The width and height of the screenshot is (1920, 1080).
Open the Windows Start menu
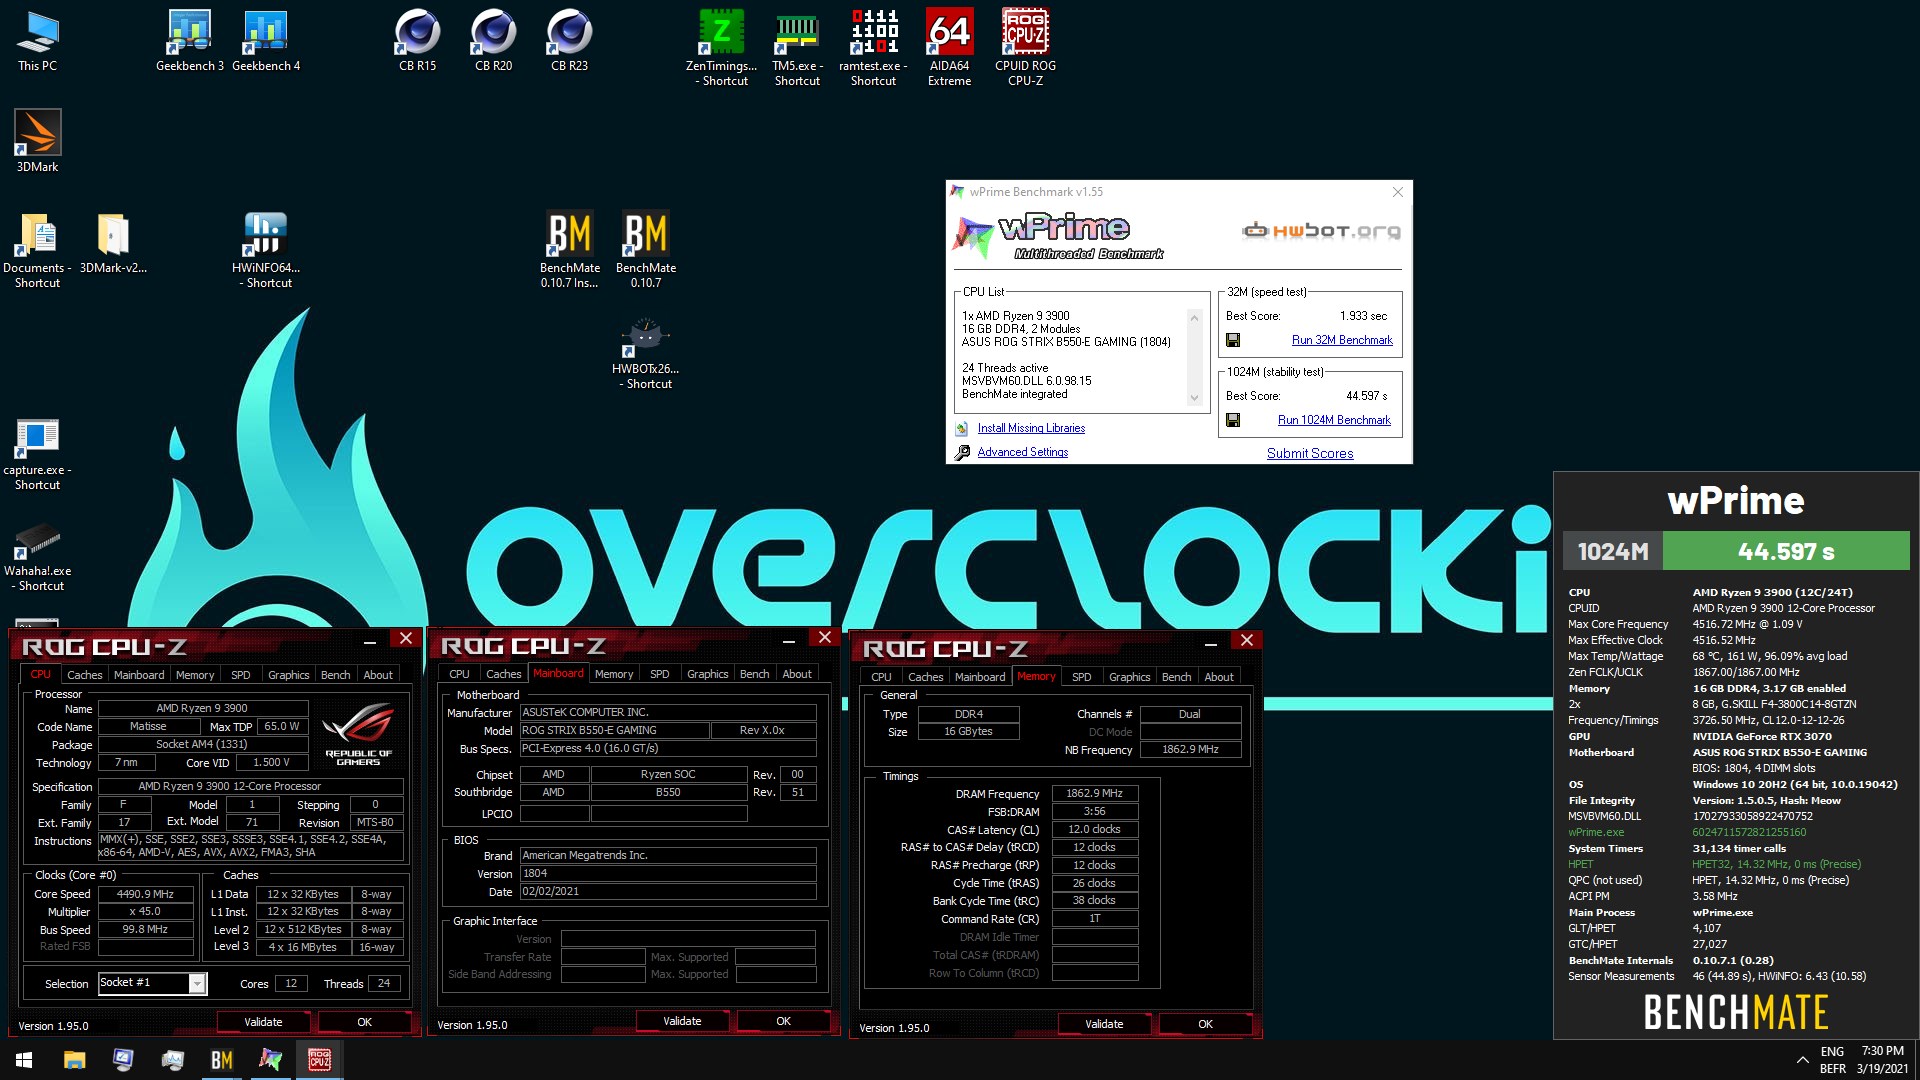tap(24, 1060)
